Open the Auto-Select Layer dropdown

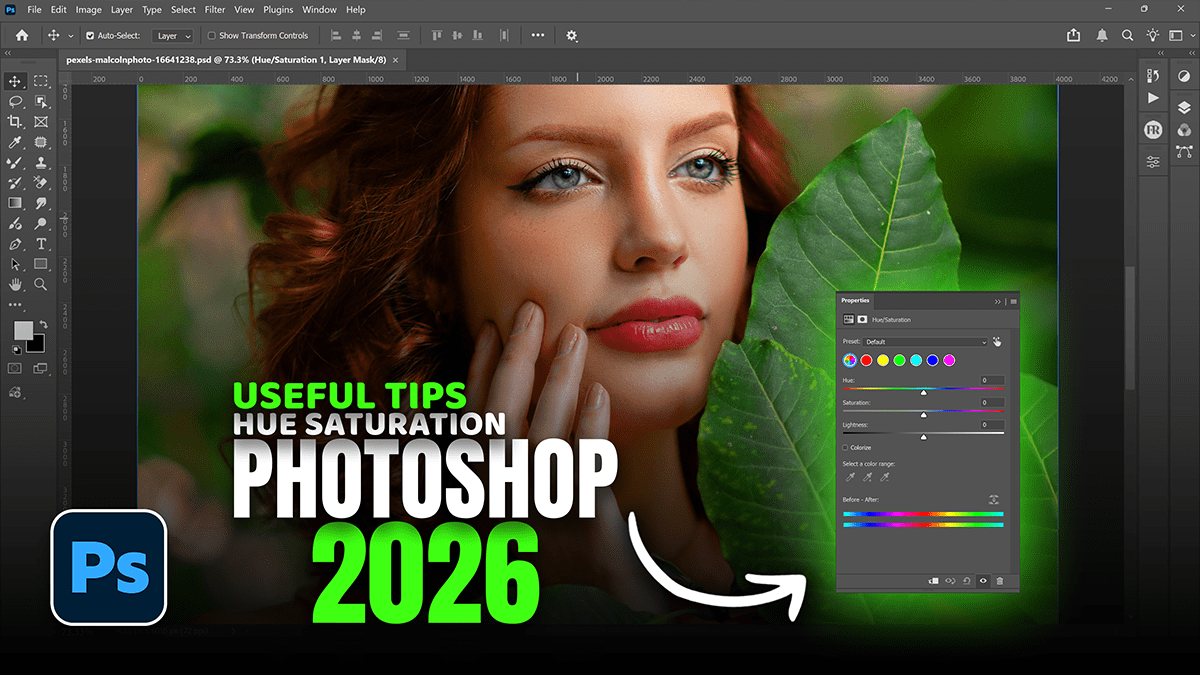(x=173, y=36)
